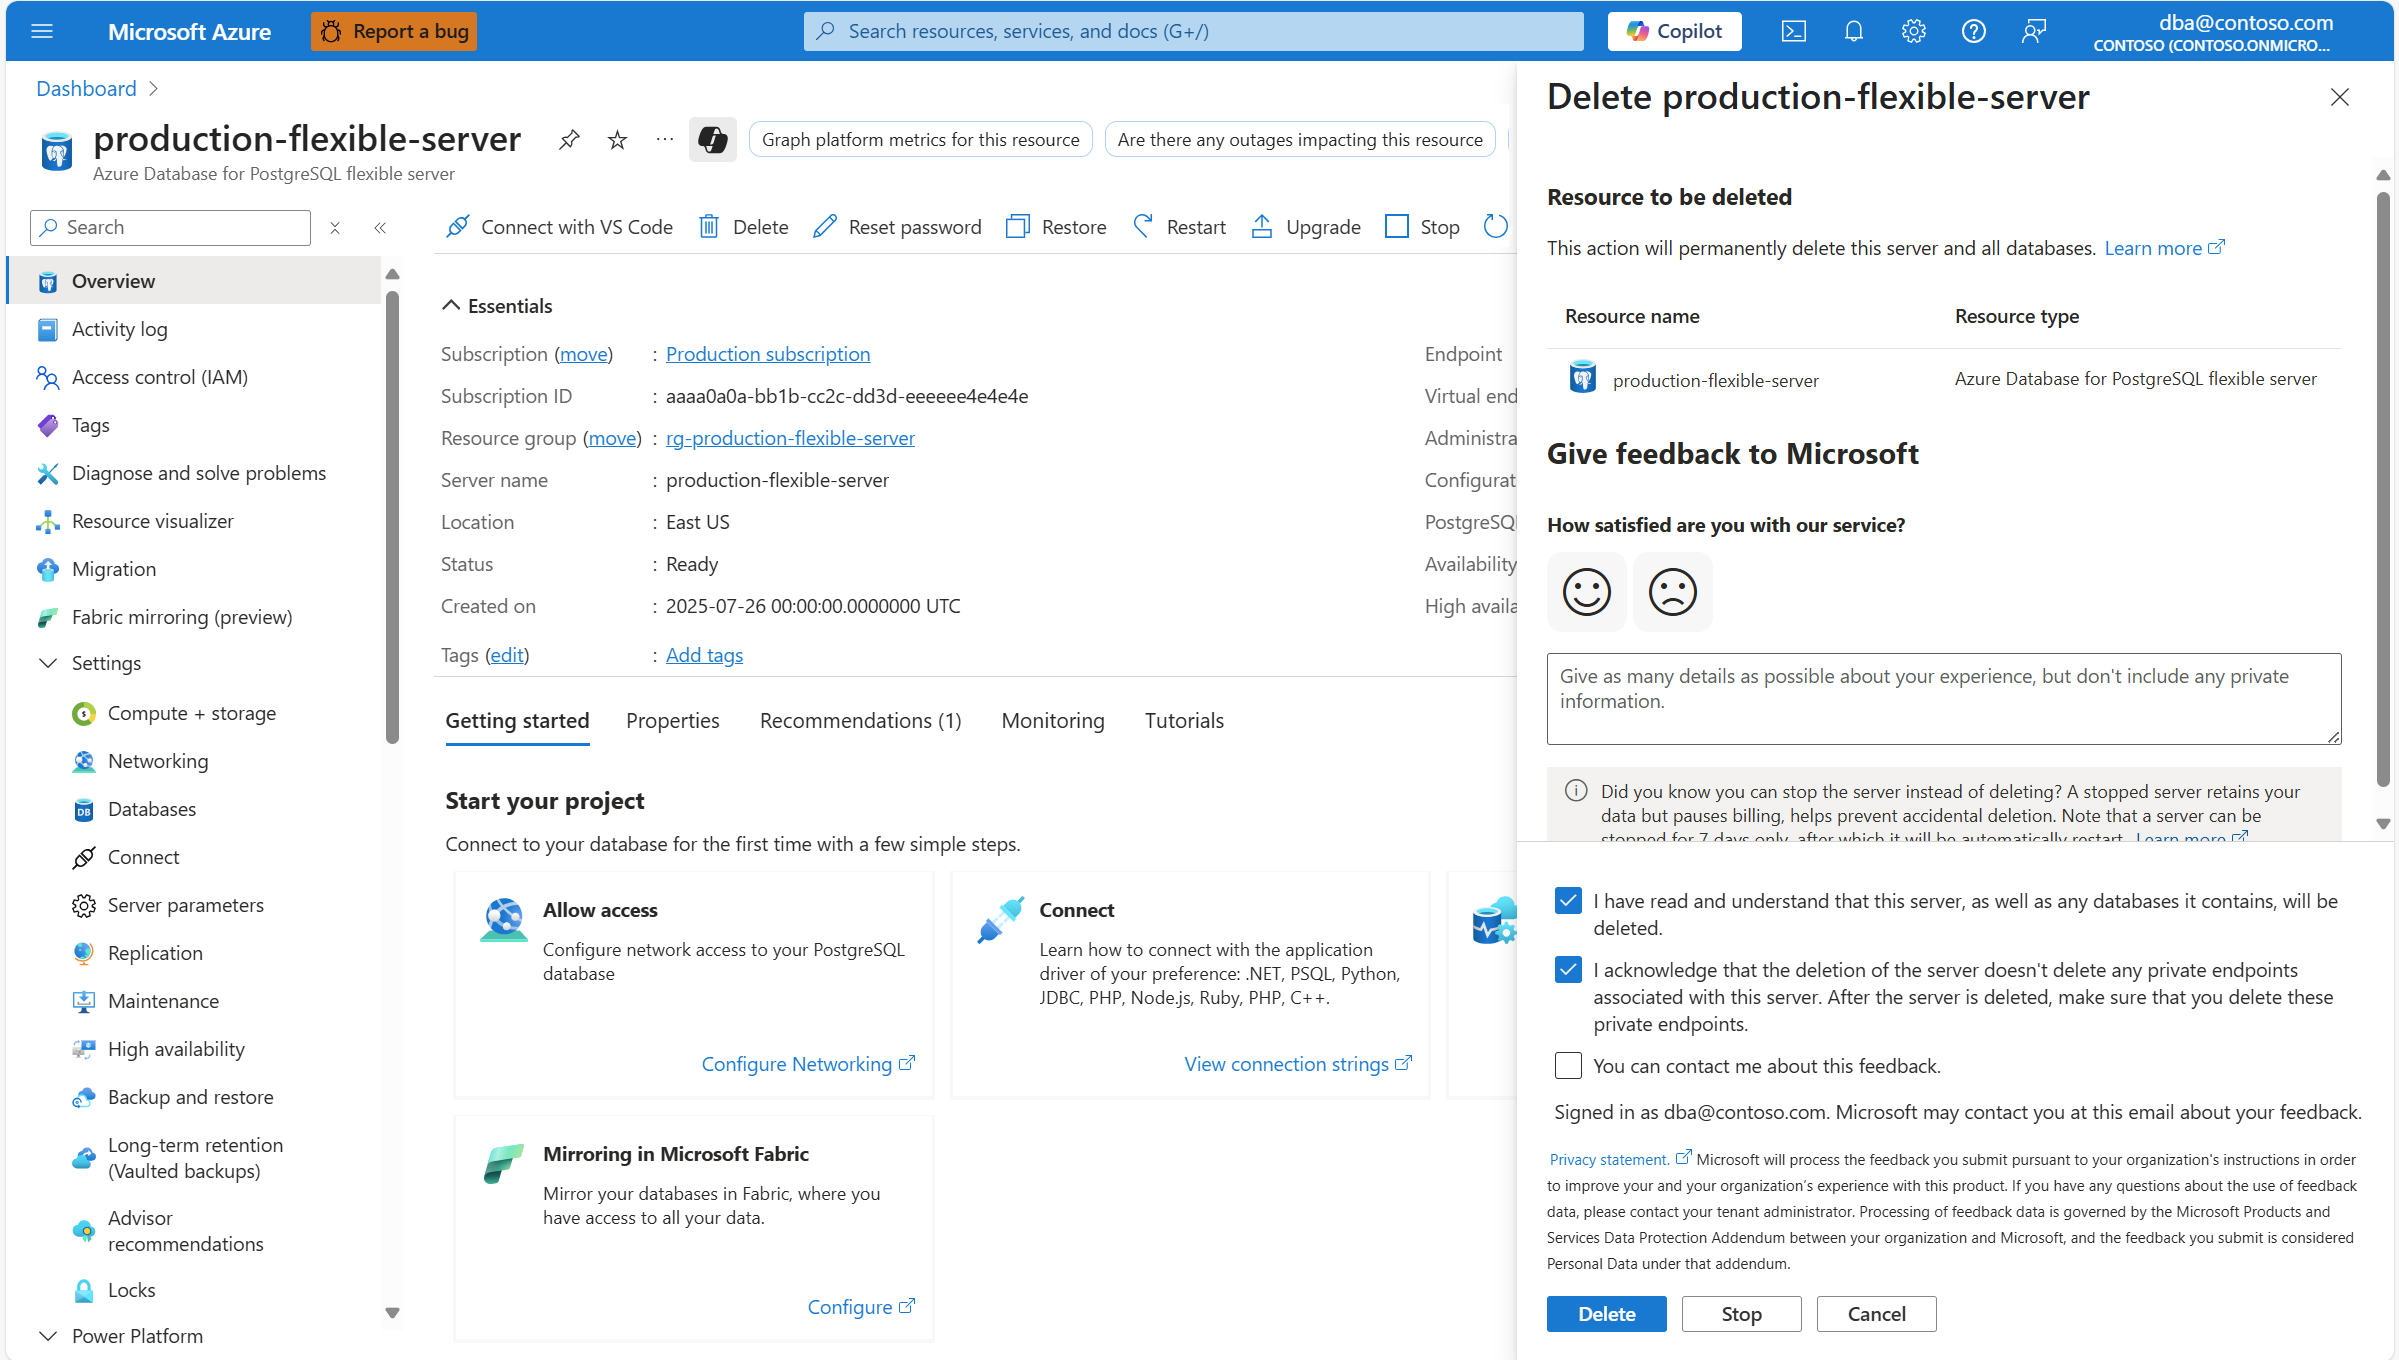The height and width of the screenshot is (1360, 2399).
Task: Uncheck the server deletion acknowledgment checkbox
Action: pyautogui.click(x=1568, y=901)
